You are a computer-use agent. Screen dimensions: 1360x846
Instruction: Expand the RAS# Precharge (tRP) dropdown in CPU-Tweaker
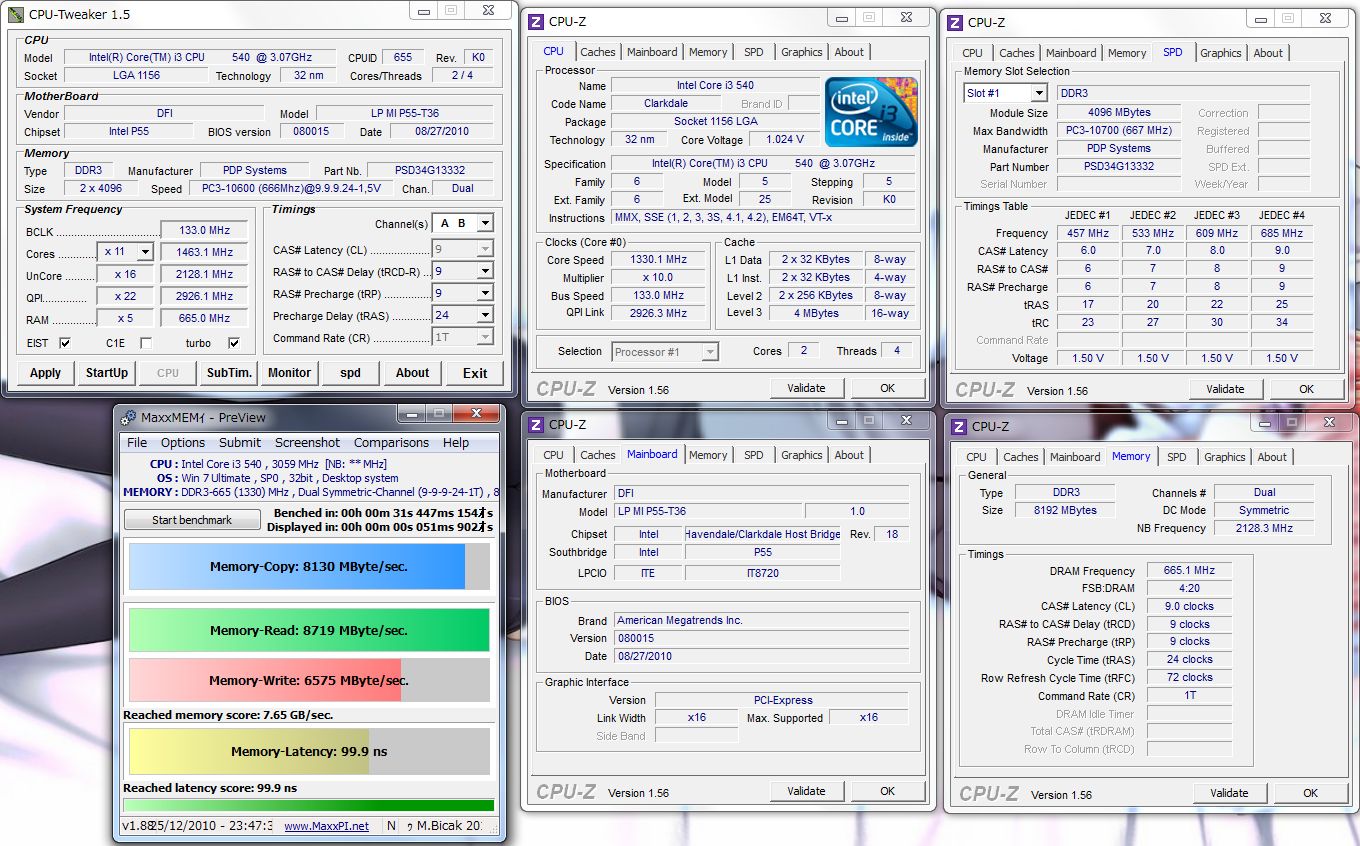[485, 293]
